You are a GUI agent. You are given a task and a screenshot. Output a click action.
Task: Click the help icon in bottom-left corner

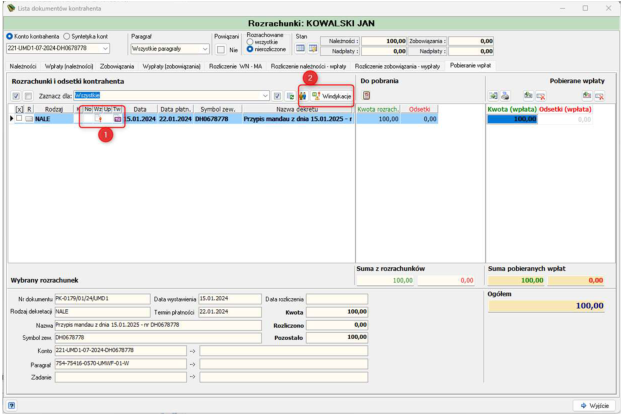12,405
